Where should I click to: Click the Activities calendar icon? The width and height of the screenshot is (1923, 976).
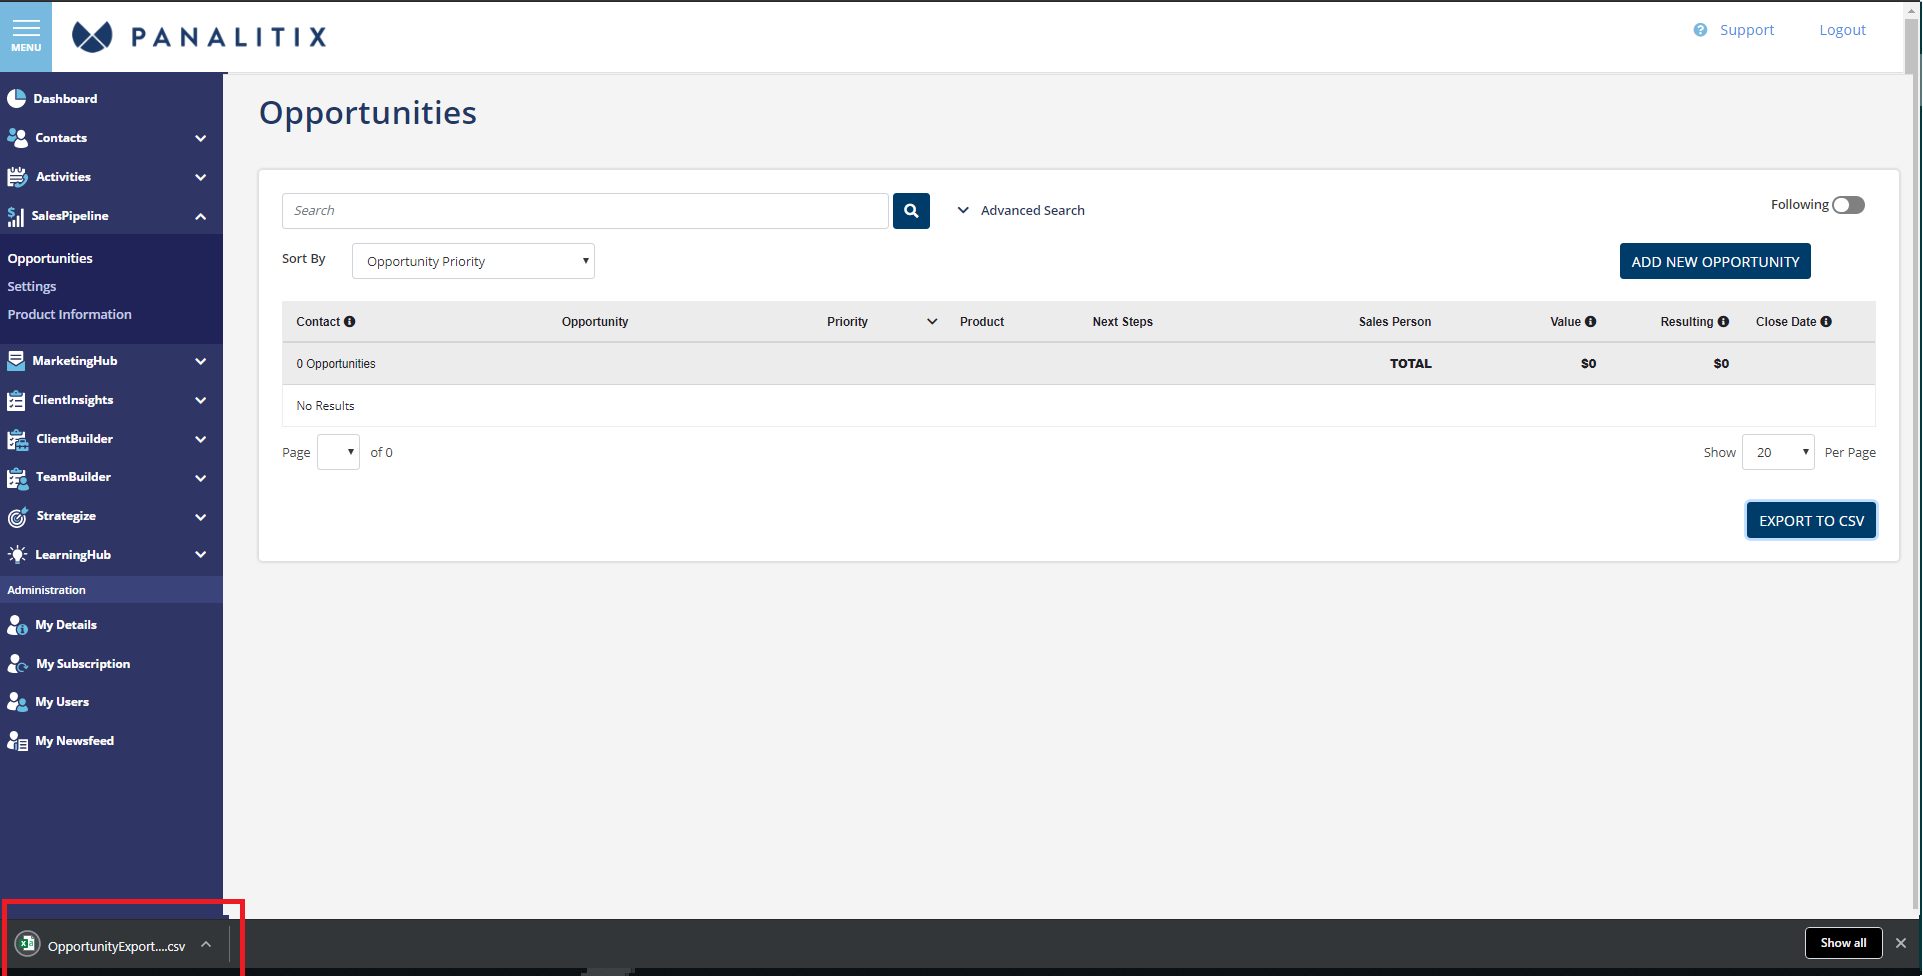(x=17, y=177)
